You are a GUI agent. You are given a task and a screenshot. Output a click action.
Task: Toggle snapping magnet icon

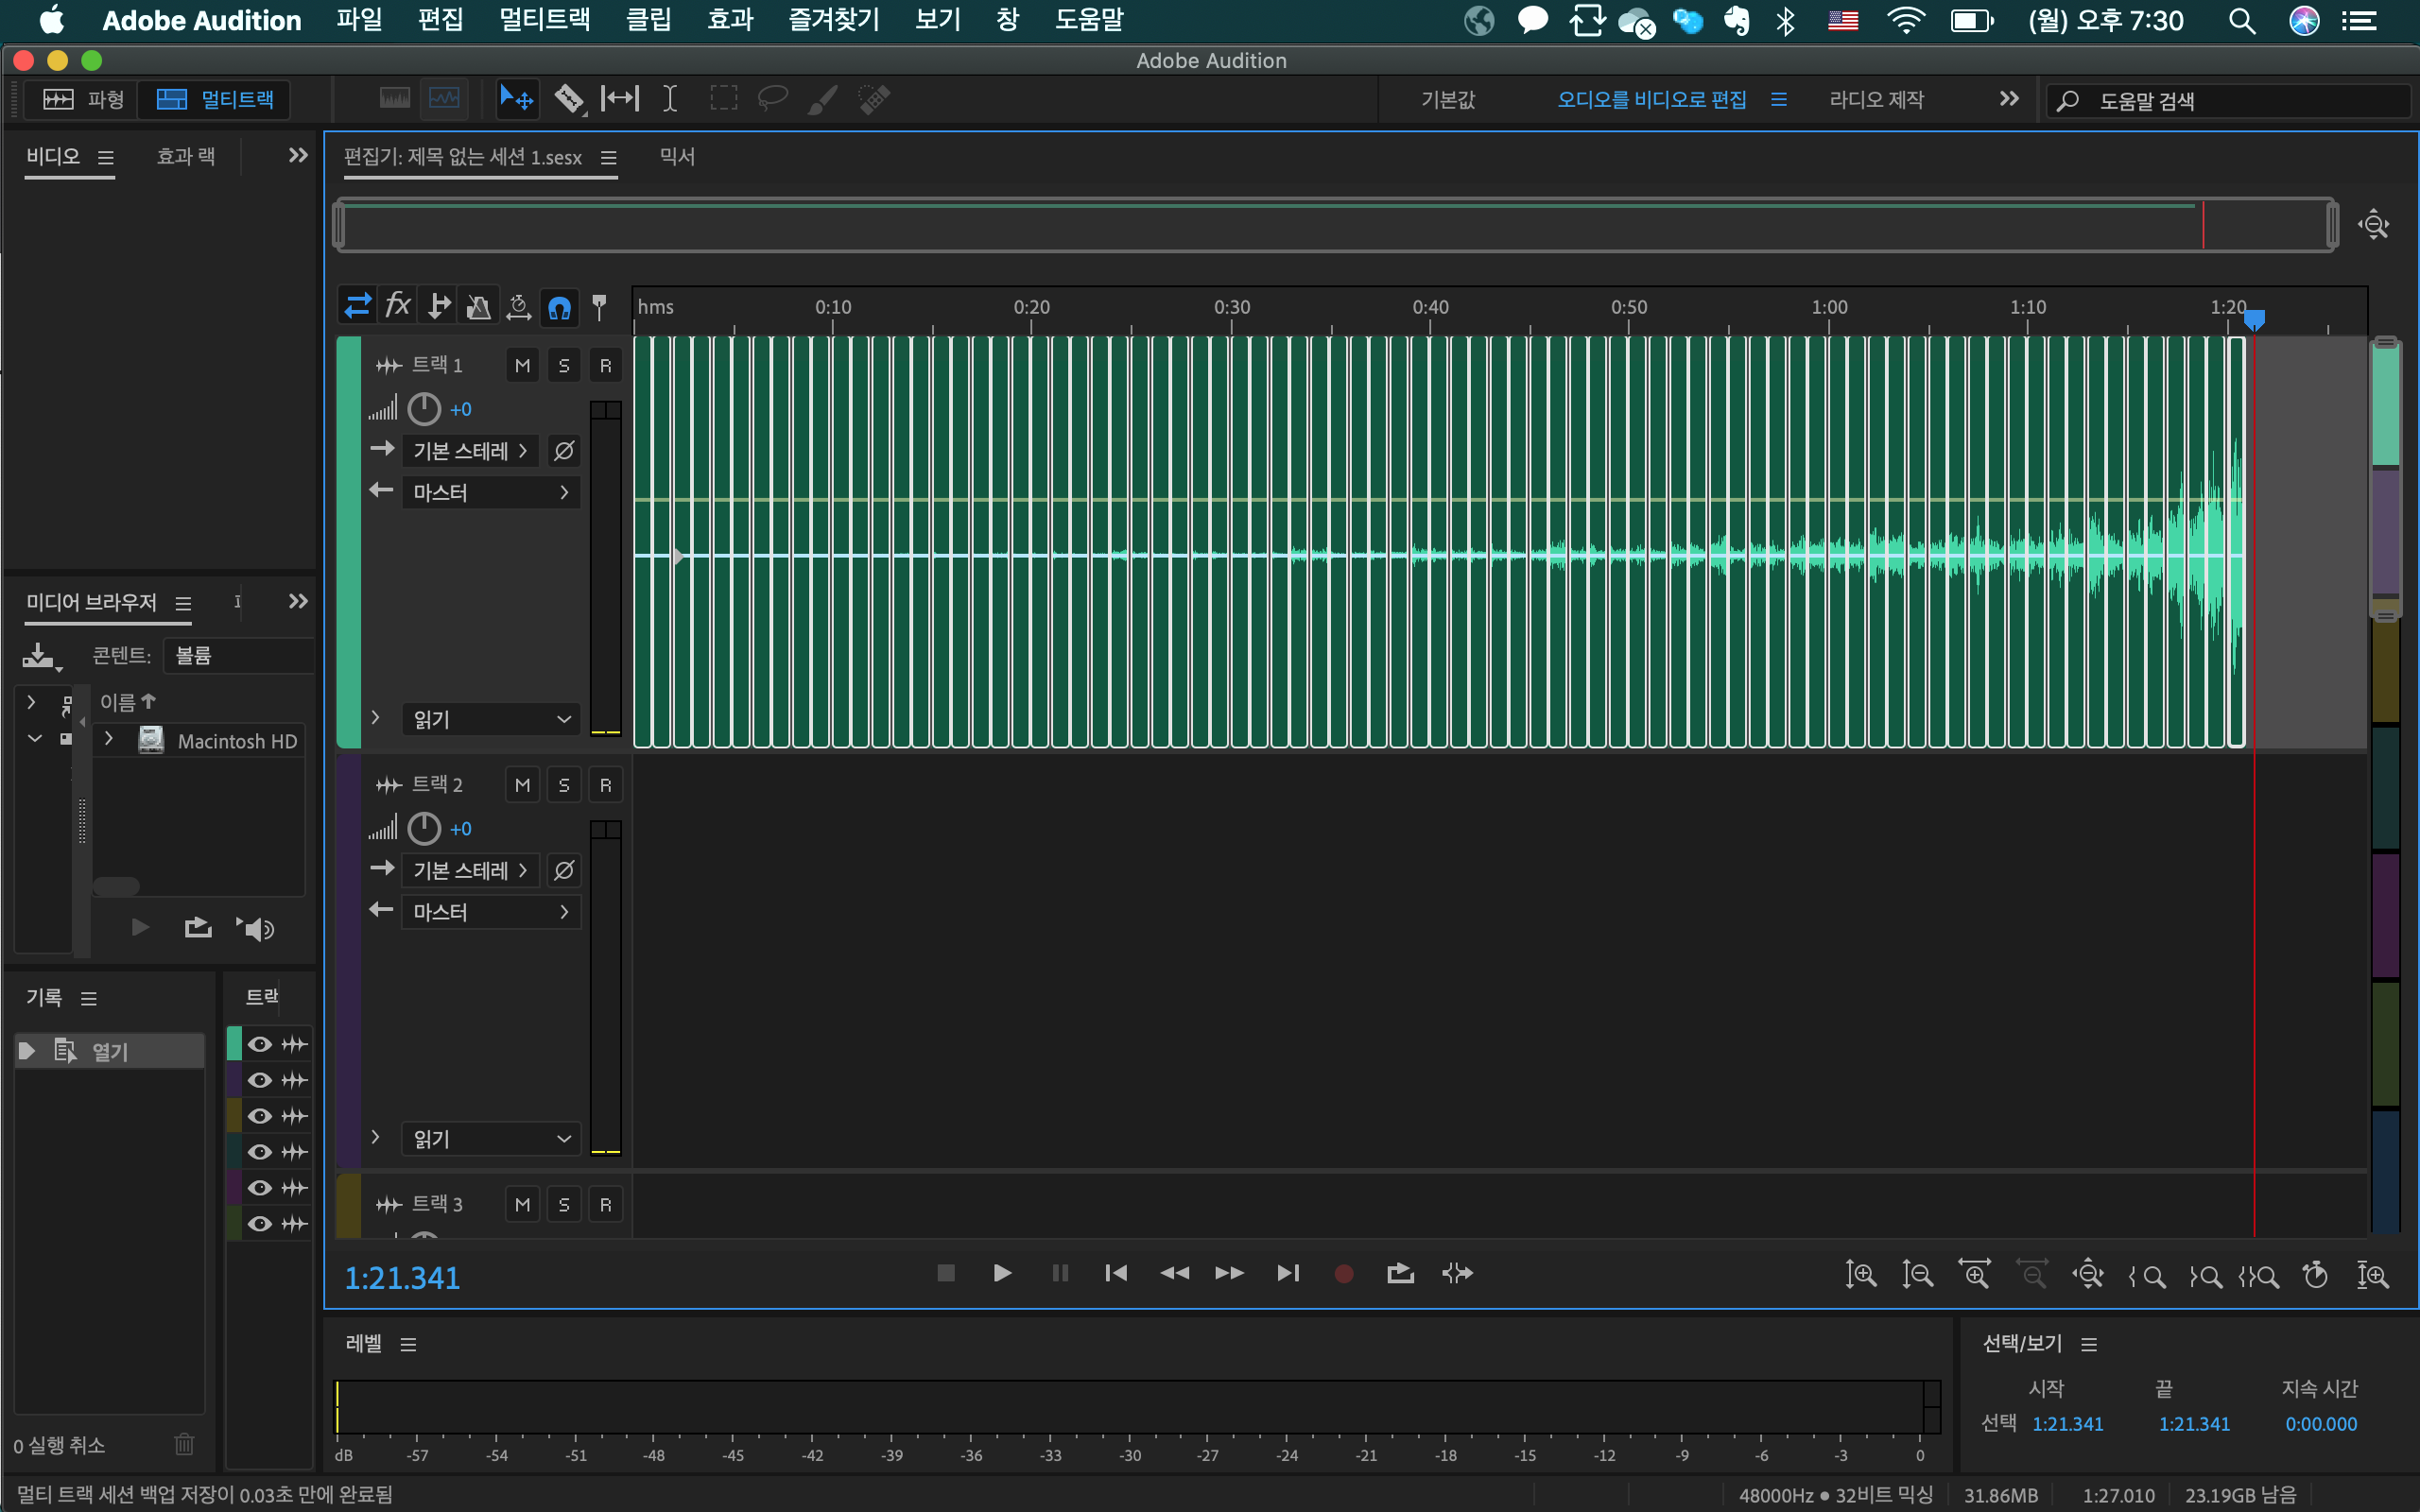coord(559,307)
